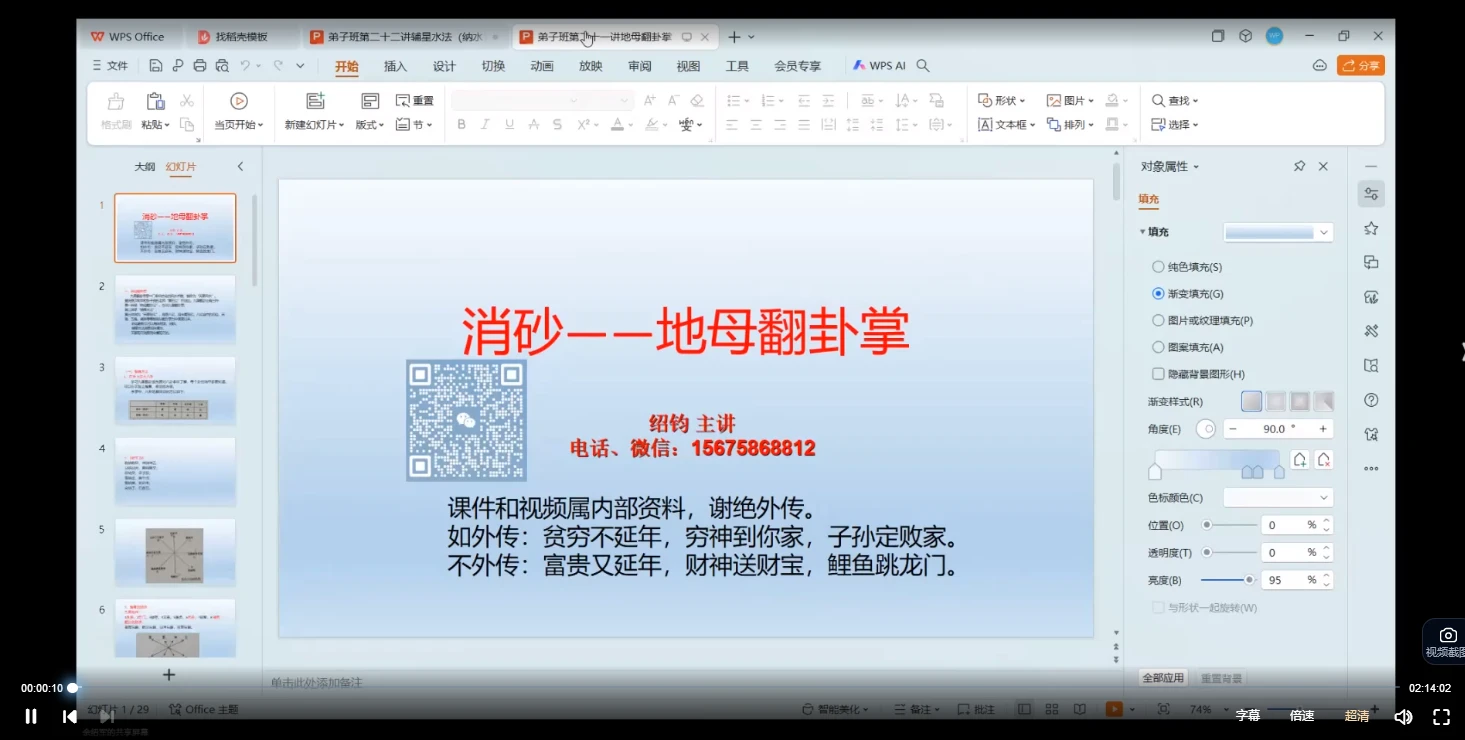The image size is (1465, 740).
Task: Click the search magnifier beside WPS AI
Action: [x=923, y=66]
